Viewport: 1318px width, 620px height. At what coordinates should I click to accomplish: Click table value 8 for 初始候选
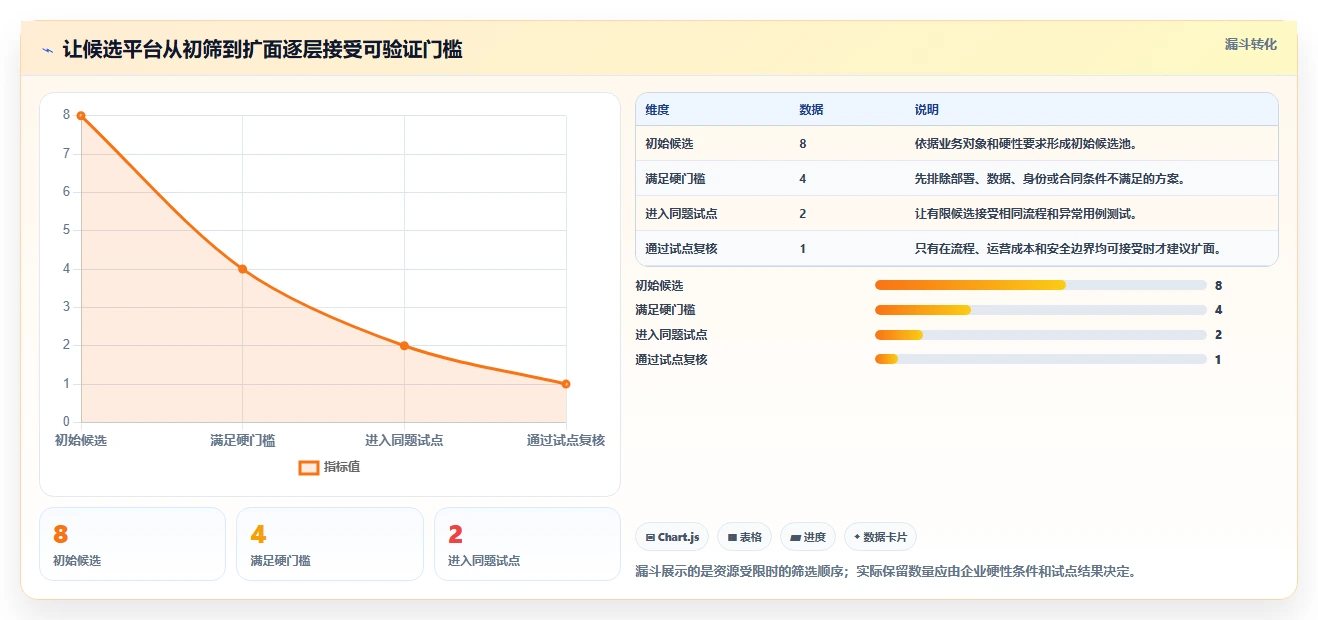803,144
